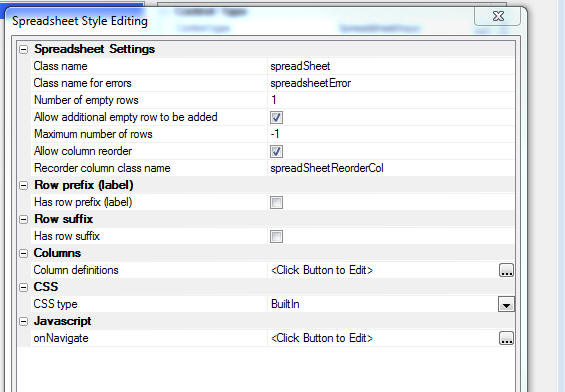Edit the Recorder column class name field
This screenshot has height=392, width=565.
391,168
